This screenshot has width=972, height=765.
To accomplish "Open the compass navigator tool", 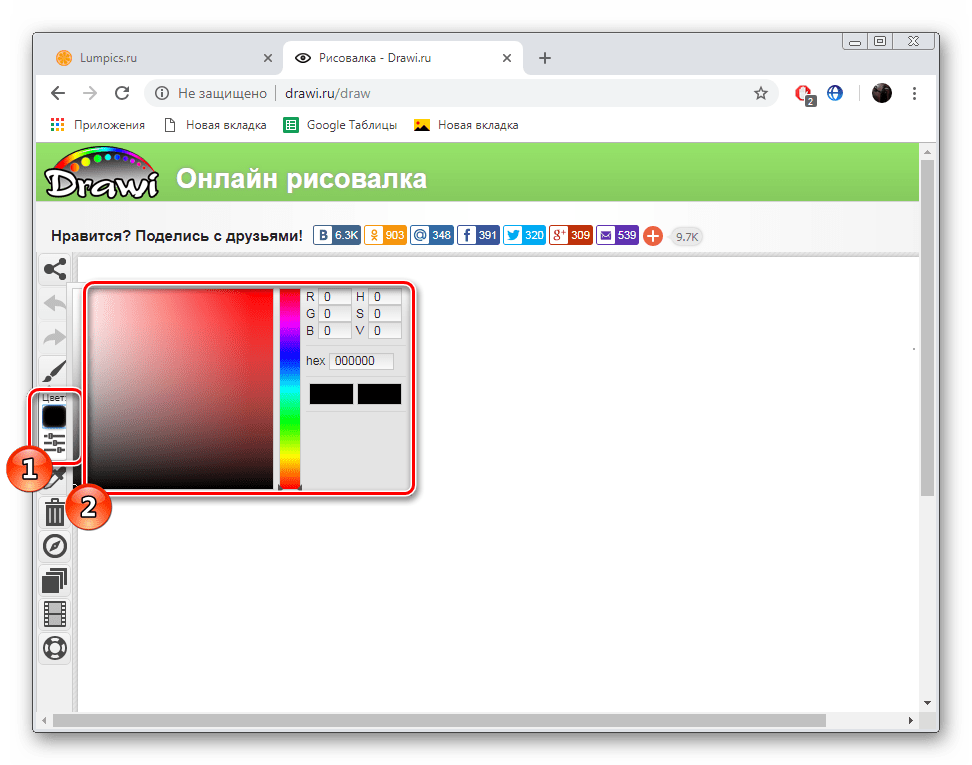I will tap(54, 546).
